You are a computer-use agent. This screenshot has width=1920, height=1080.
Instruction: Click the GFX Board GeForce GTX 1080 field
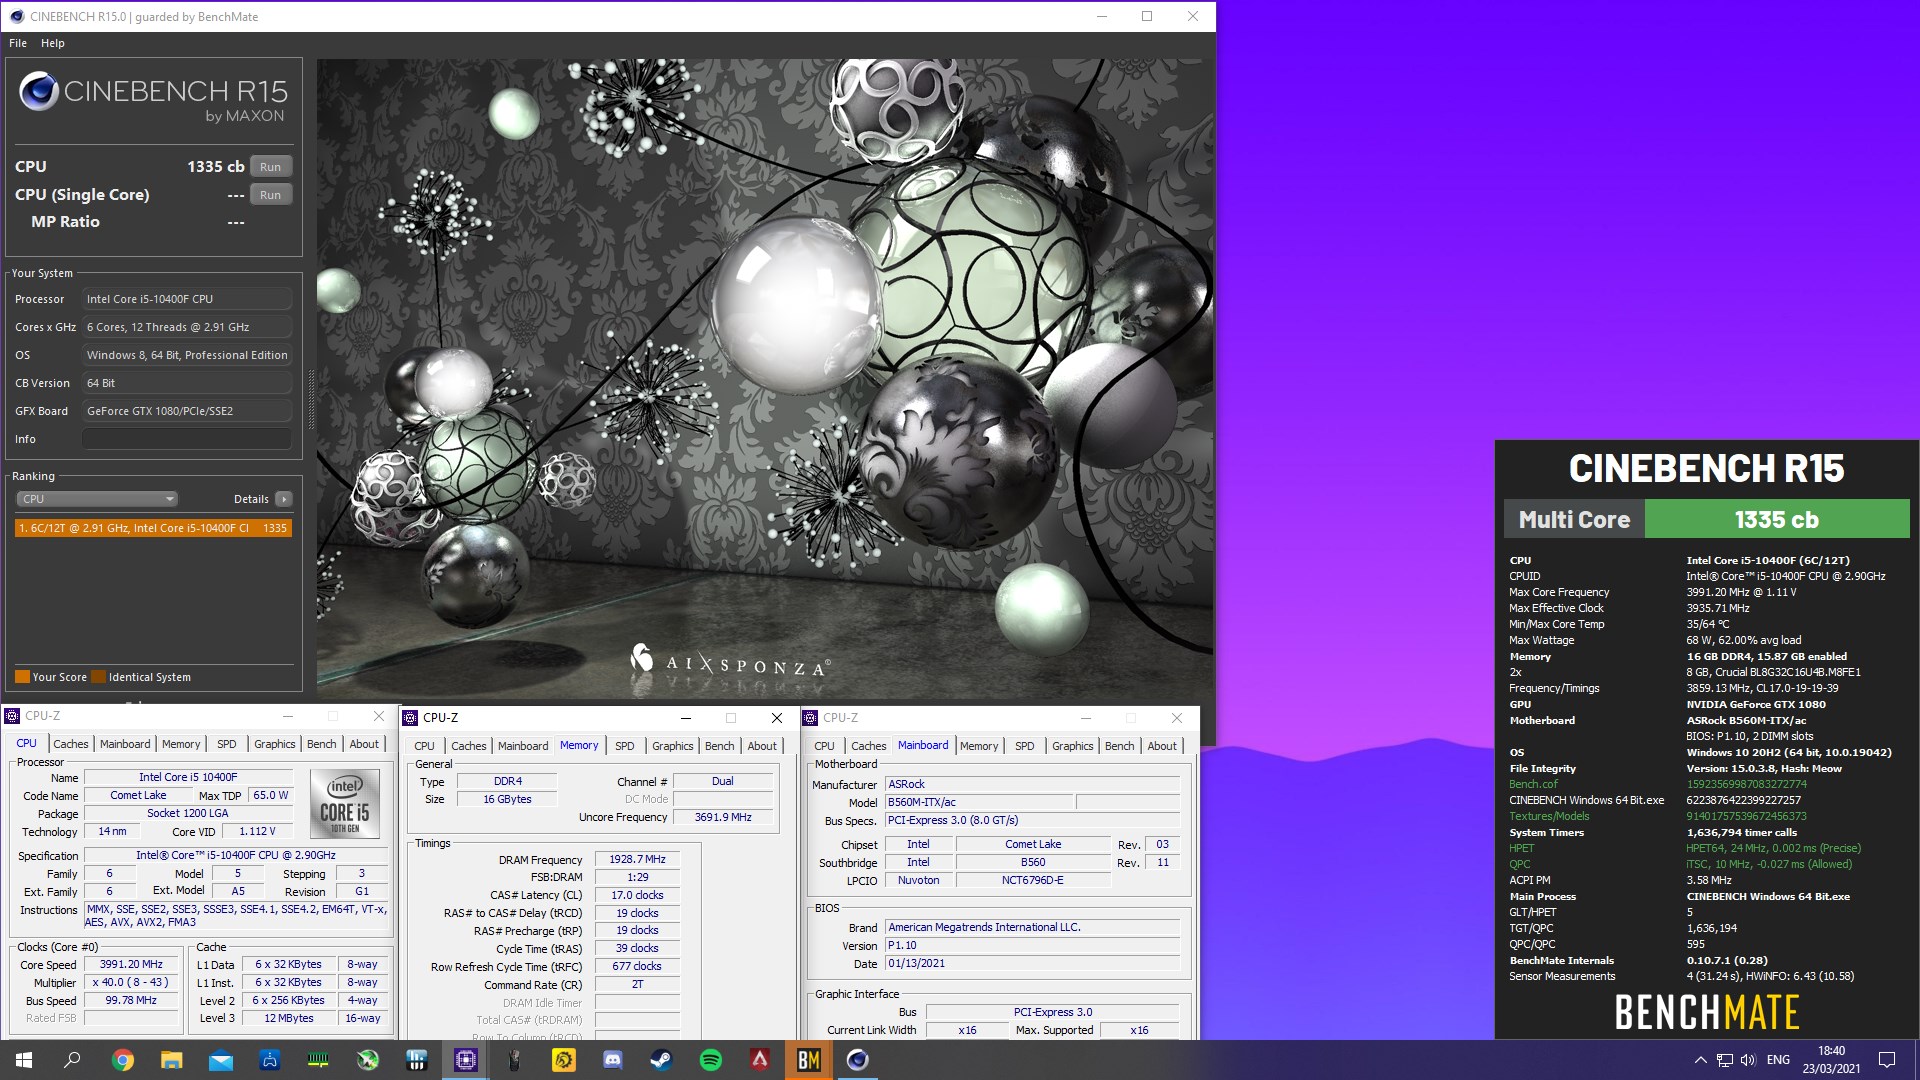pyautogui.click(x=187, y=411)
